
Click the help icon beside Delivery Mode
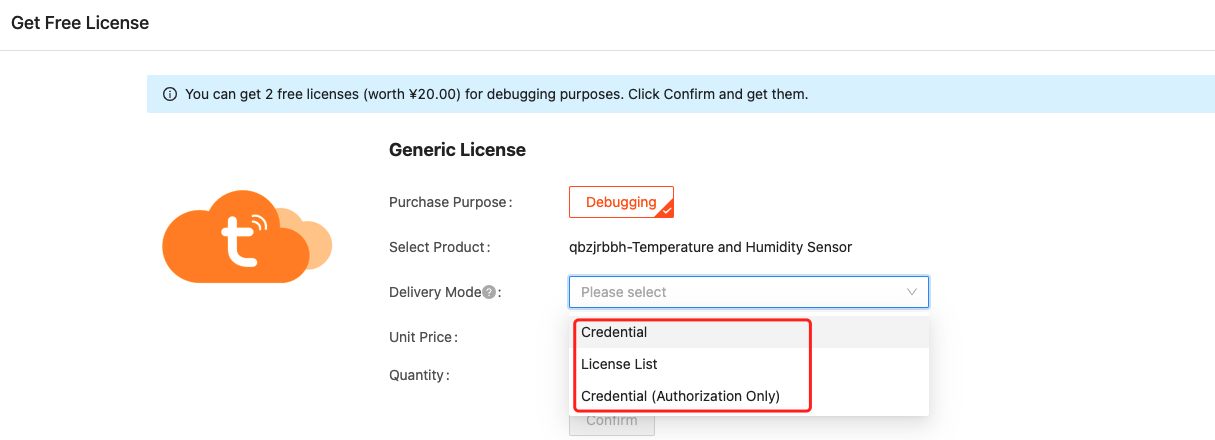(489, 292)
